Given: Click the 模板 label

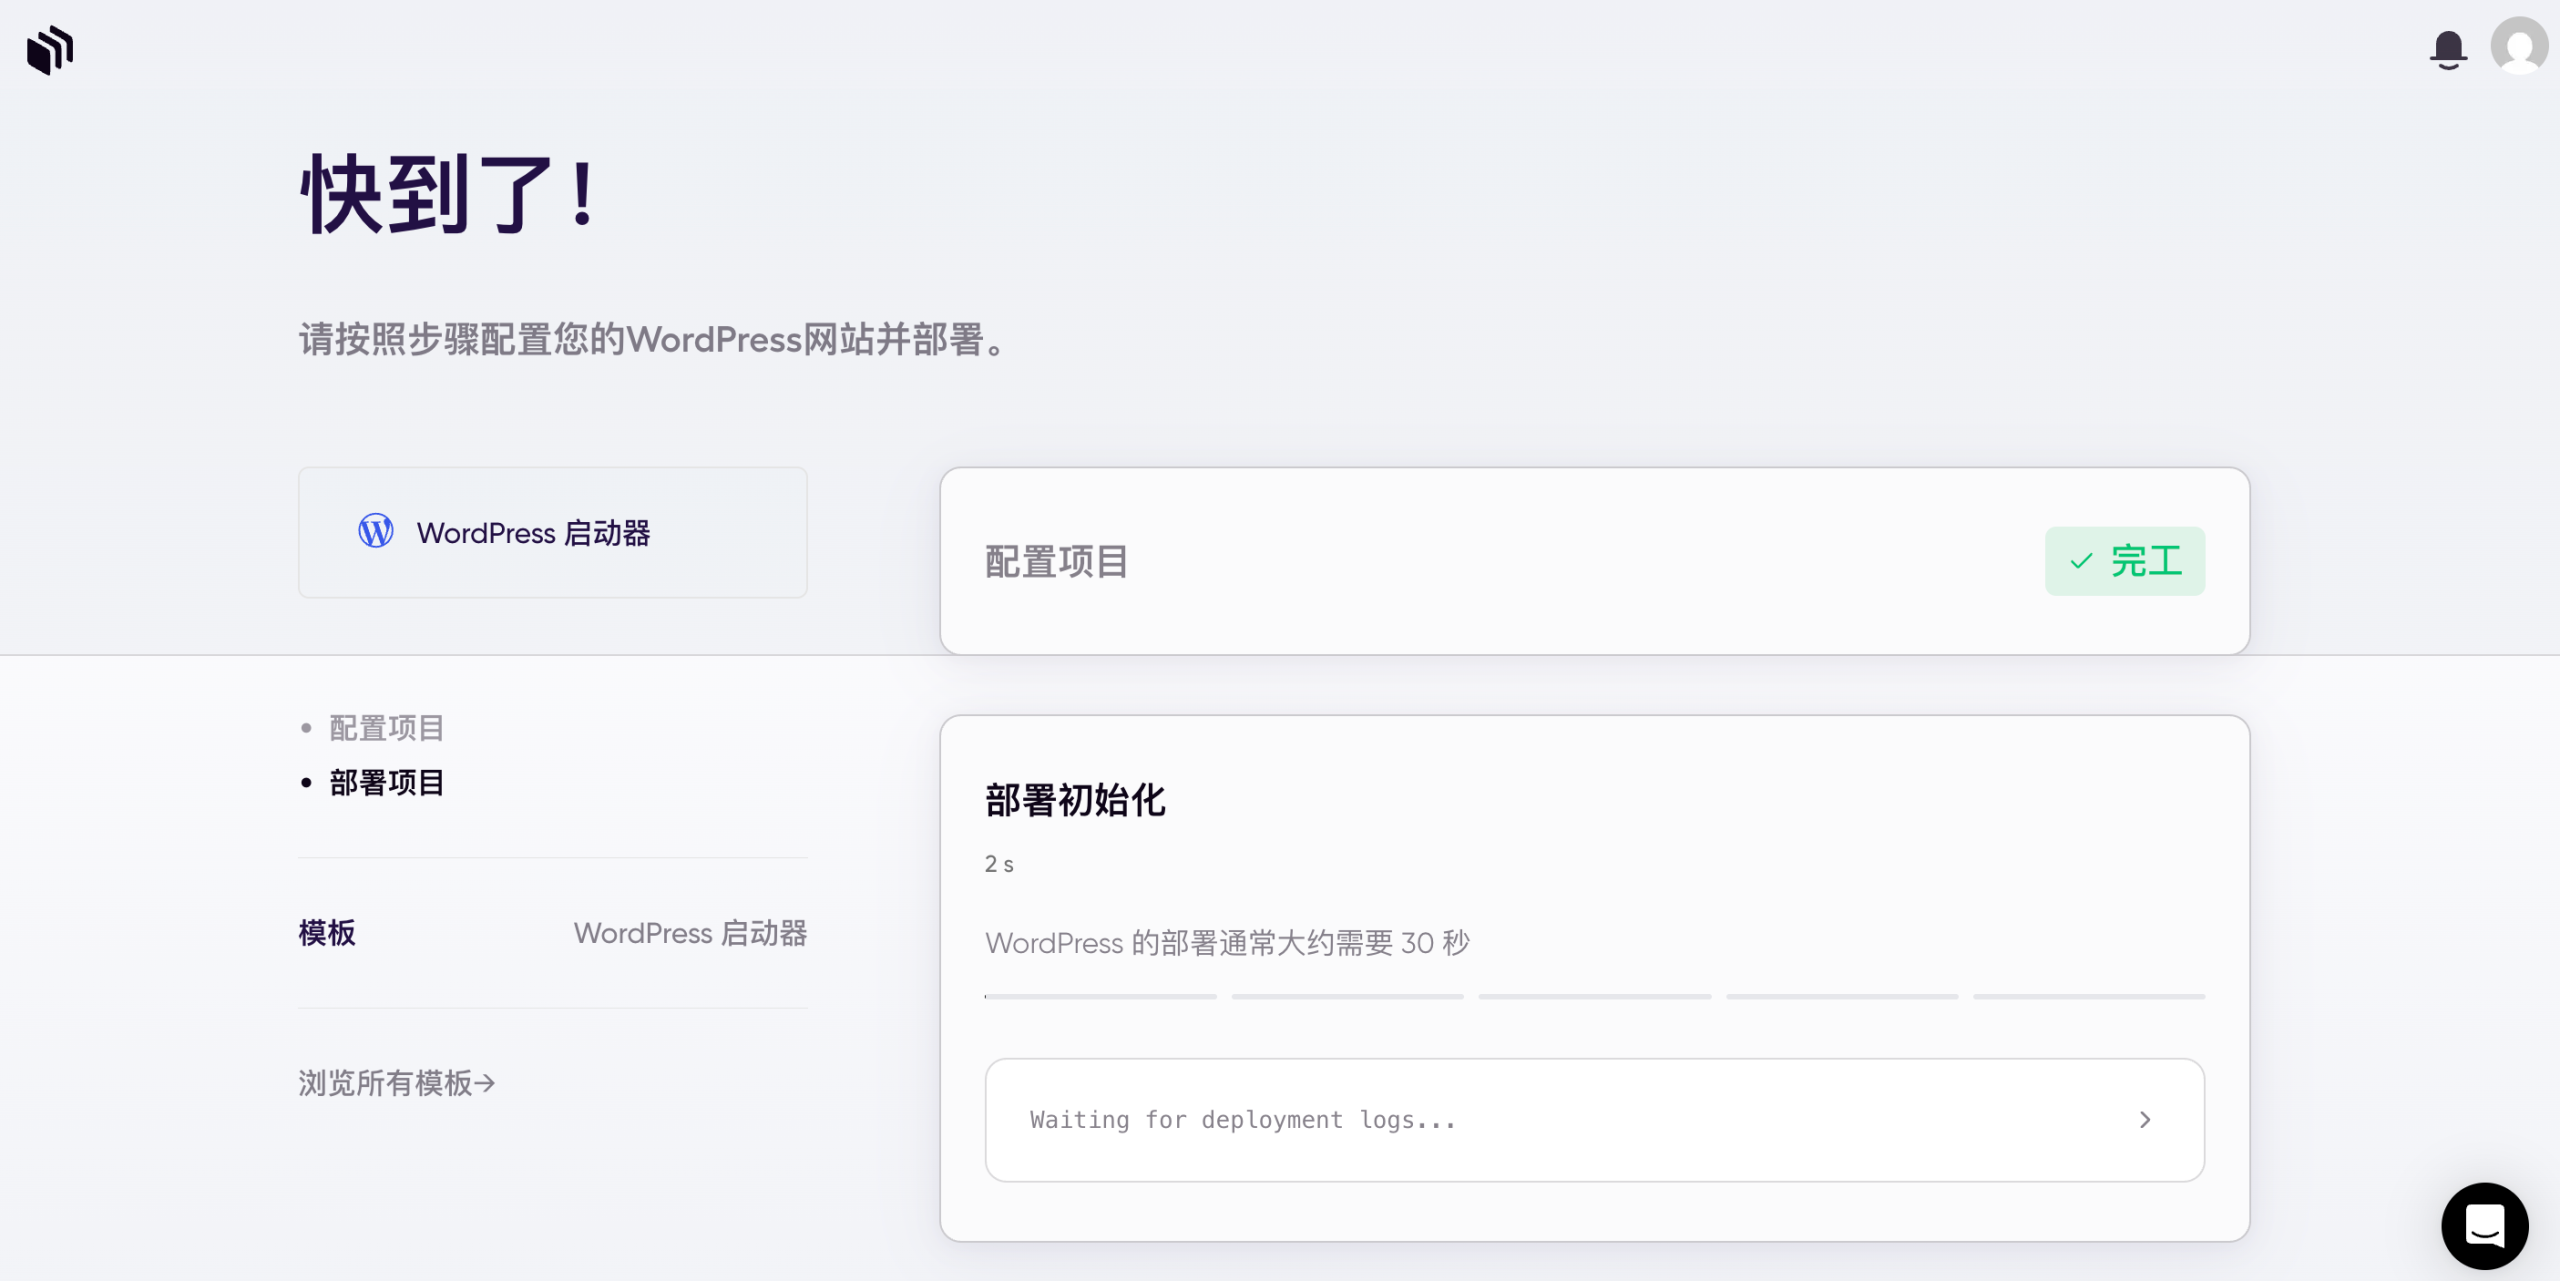Looking at the screenshot, I should [327, 933].
